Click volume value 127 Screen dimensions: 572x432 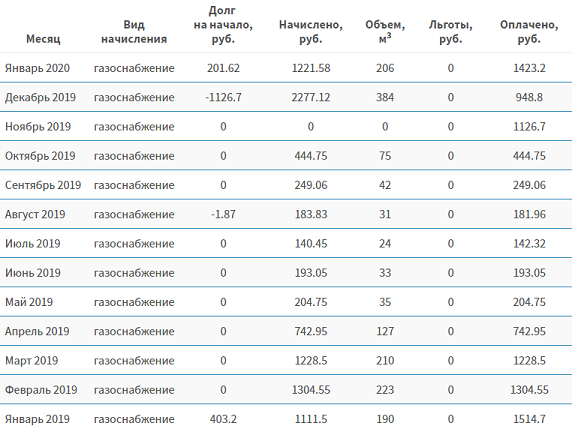pyautogui.click(x=385, y=331)
